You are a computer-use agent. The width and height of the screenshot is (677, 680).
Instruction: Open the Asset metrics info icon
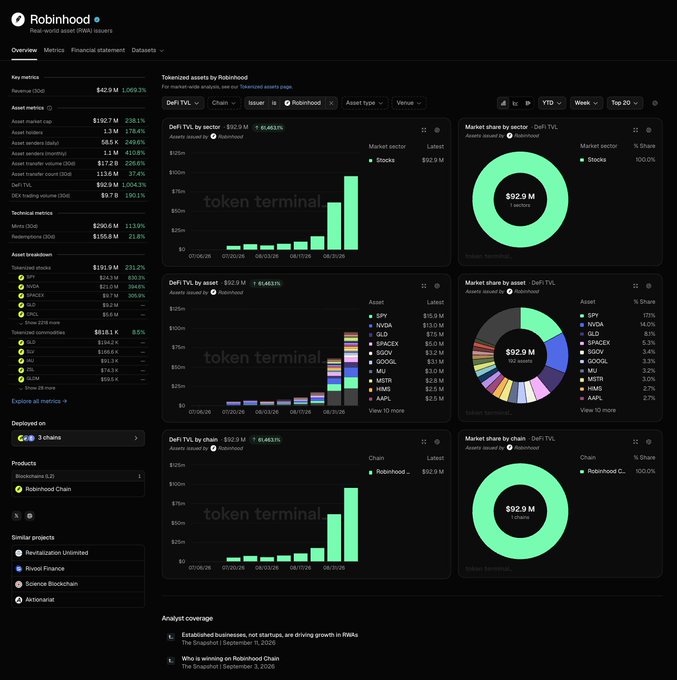coord(49,108)
